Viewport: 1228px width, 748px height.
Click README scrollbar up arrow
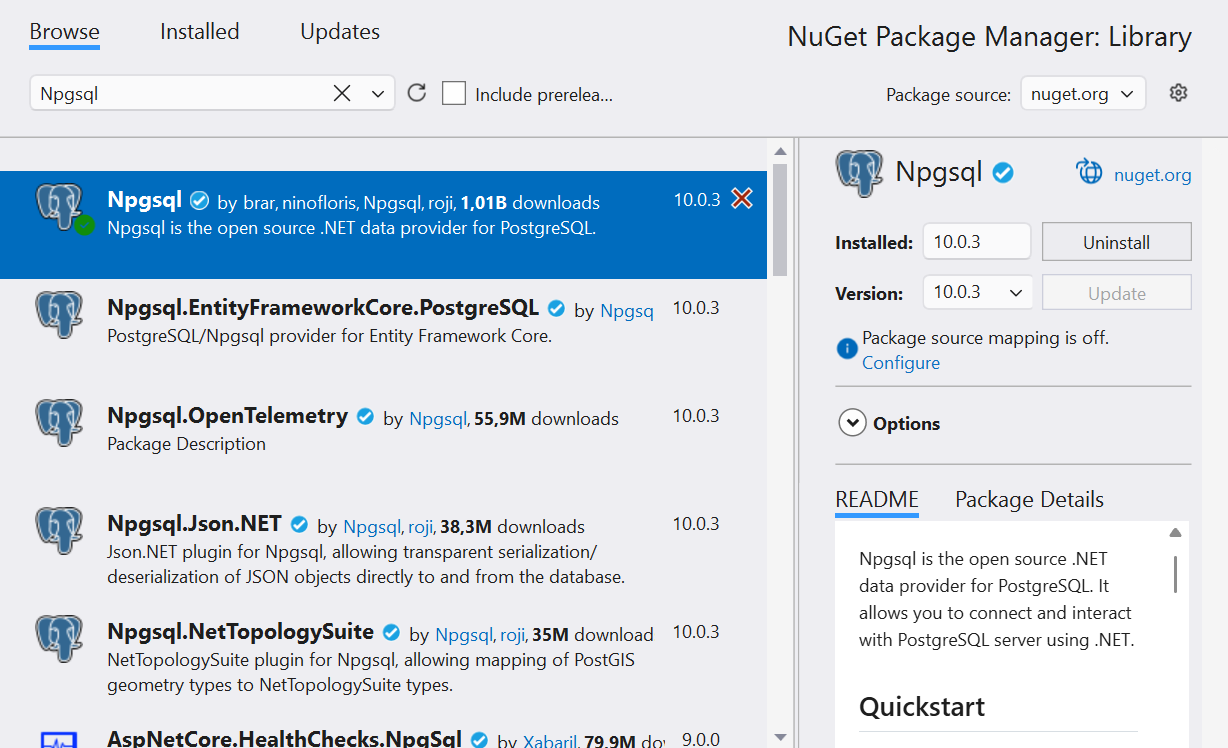click(x=1176, y=533)
